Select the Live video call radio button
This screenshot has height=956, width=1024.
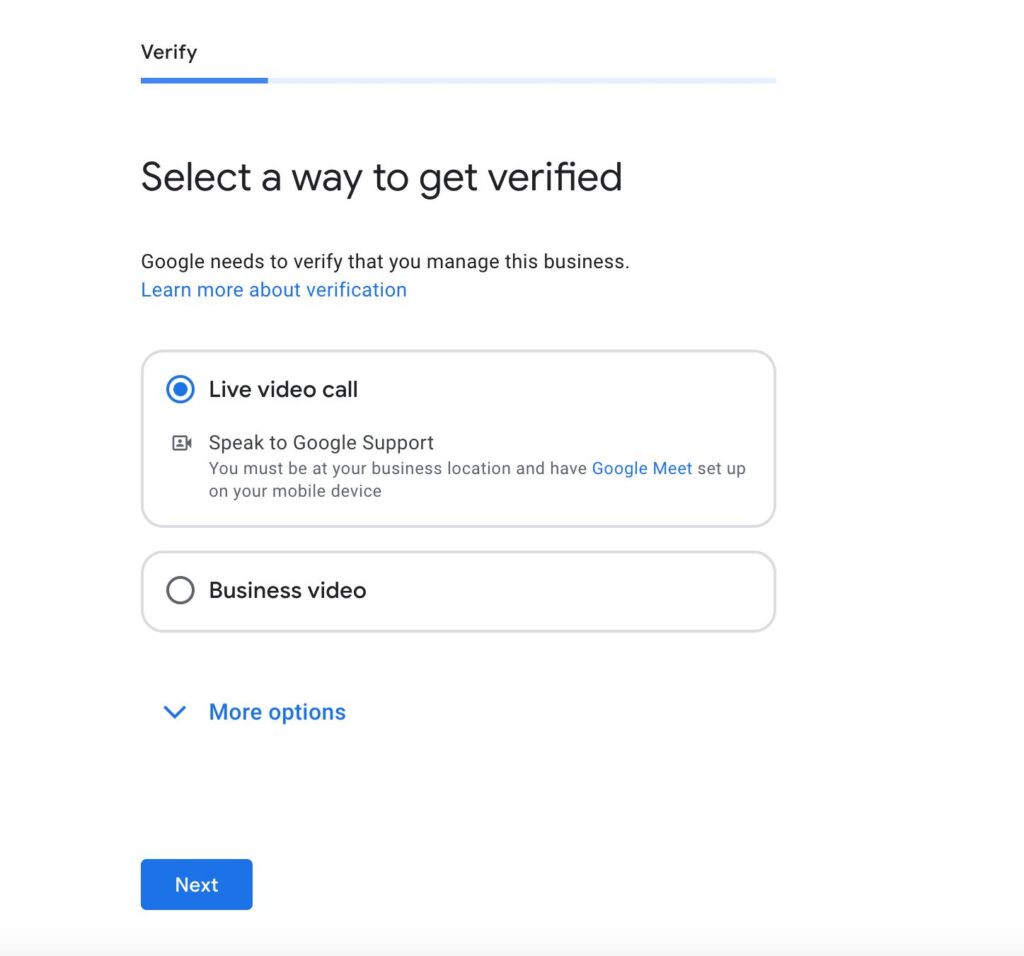(x=179, y=389)
